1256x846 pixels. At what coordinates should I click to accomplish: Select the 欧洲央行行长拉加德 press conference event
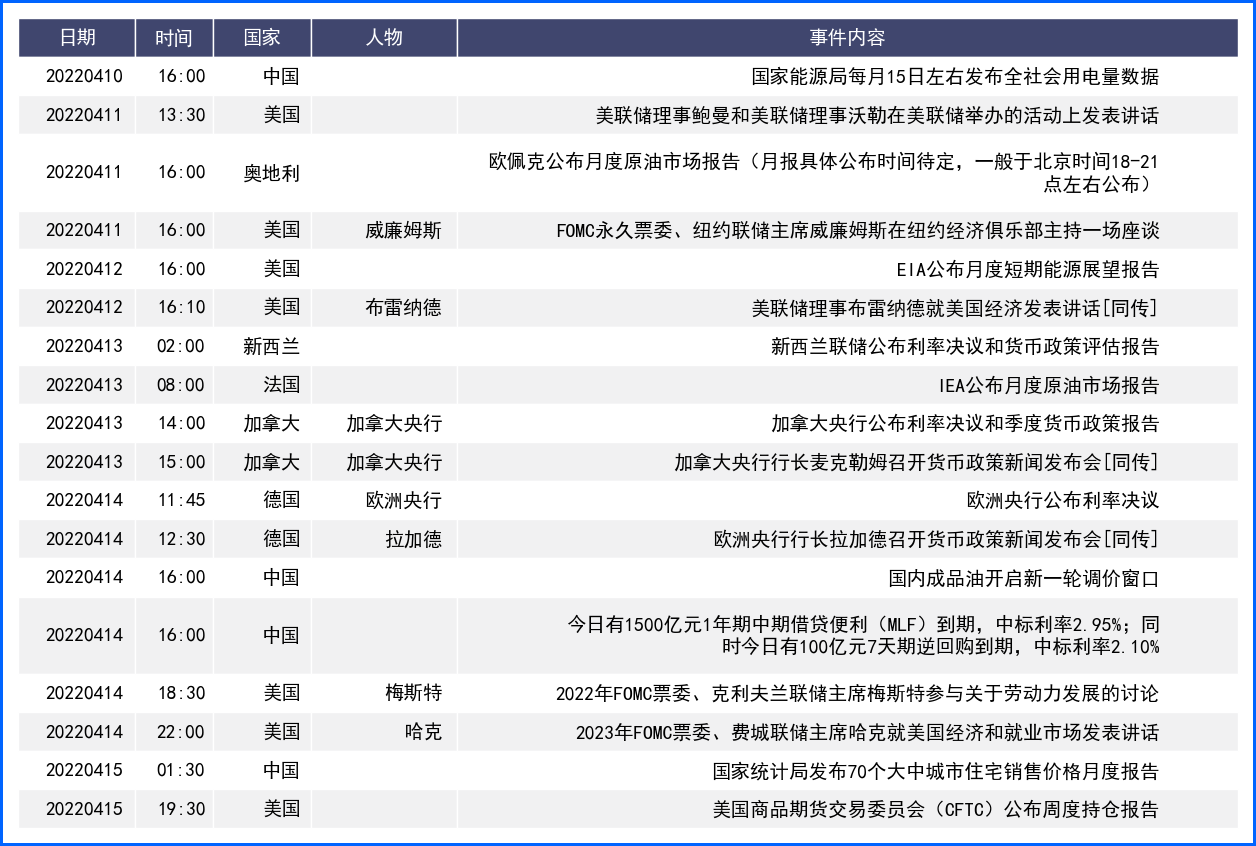[x=936, y=539]
